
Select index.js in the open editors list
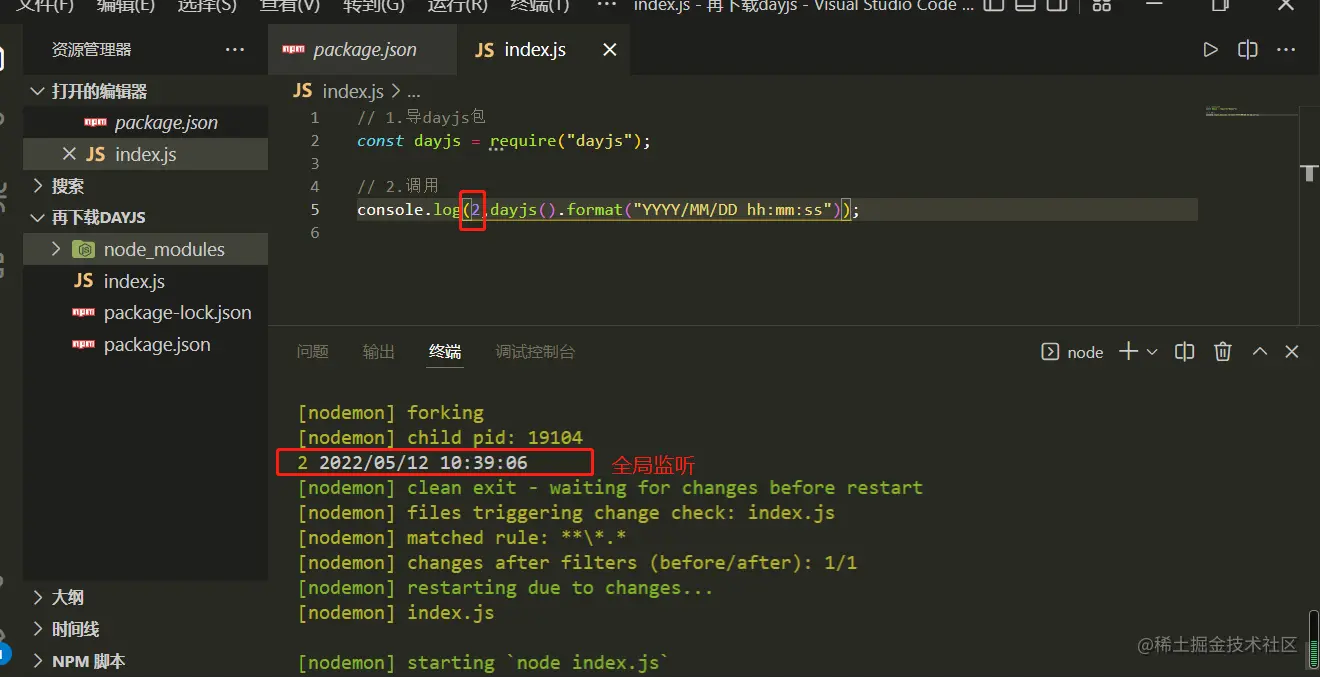point(146,154)
